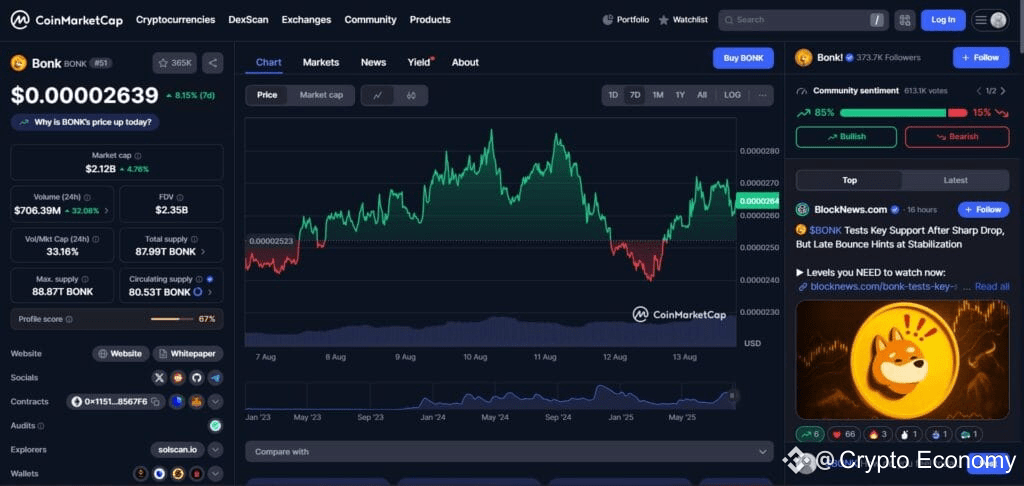Image resolution: width=1024 pixels, height=486 pixels.
Task: Open the CoinMarketCap home logo
Action: [x=67, y=20]
